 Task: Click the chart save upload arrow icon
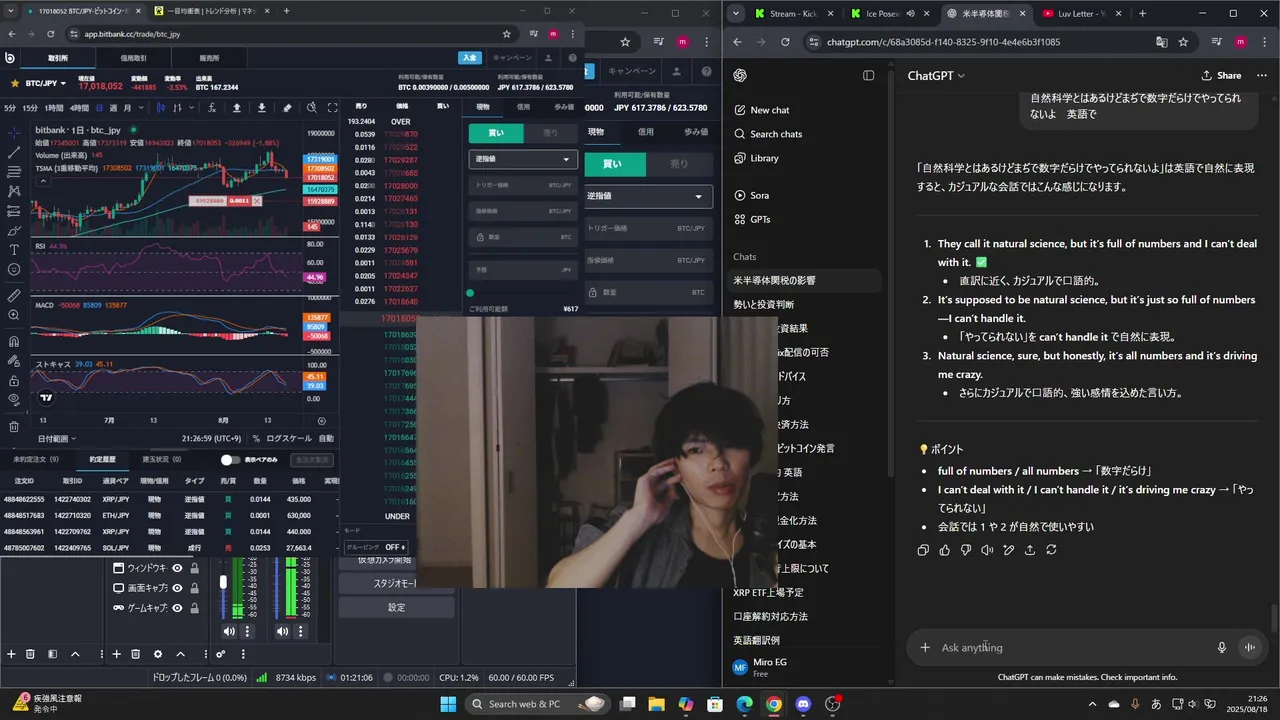coord(237,108)
